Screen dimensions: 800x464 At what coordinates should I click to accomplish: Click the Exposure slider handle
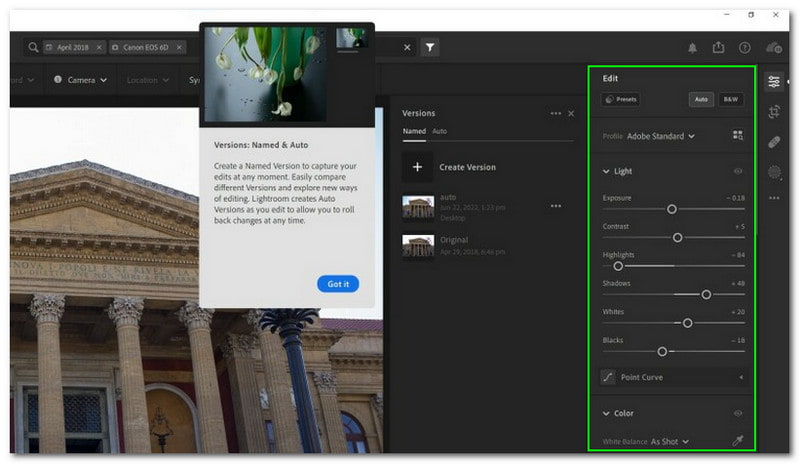tap(672, 209)
